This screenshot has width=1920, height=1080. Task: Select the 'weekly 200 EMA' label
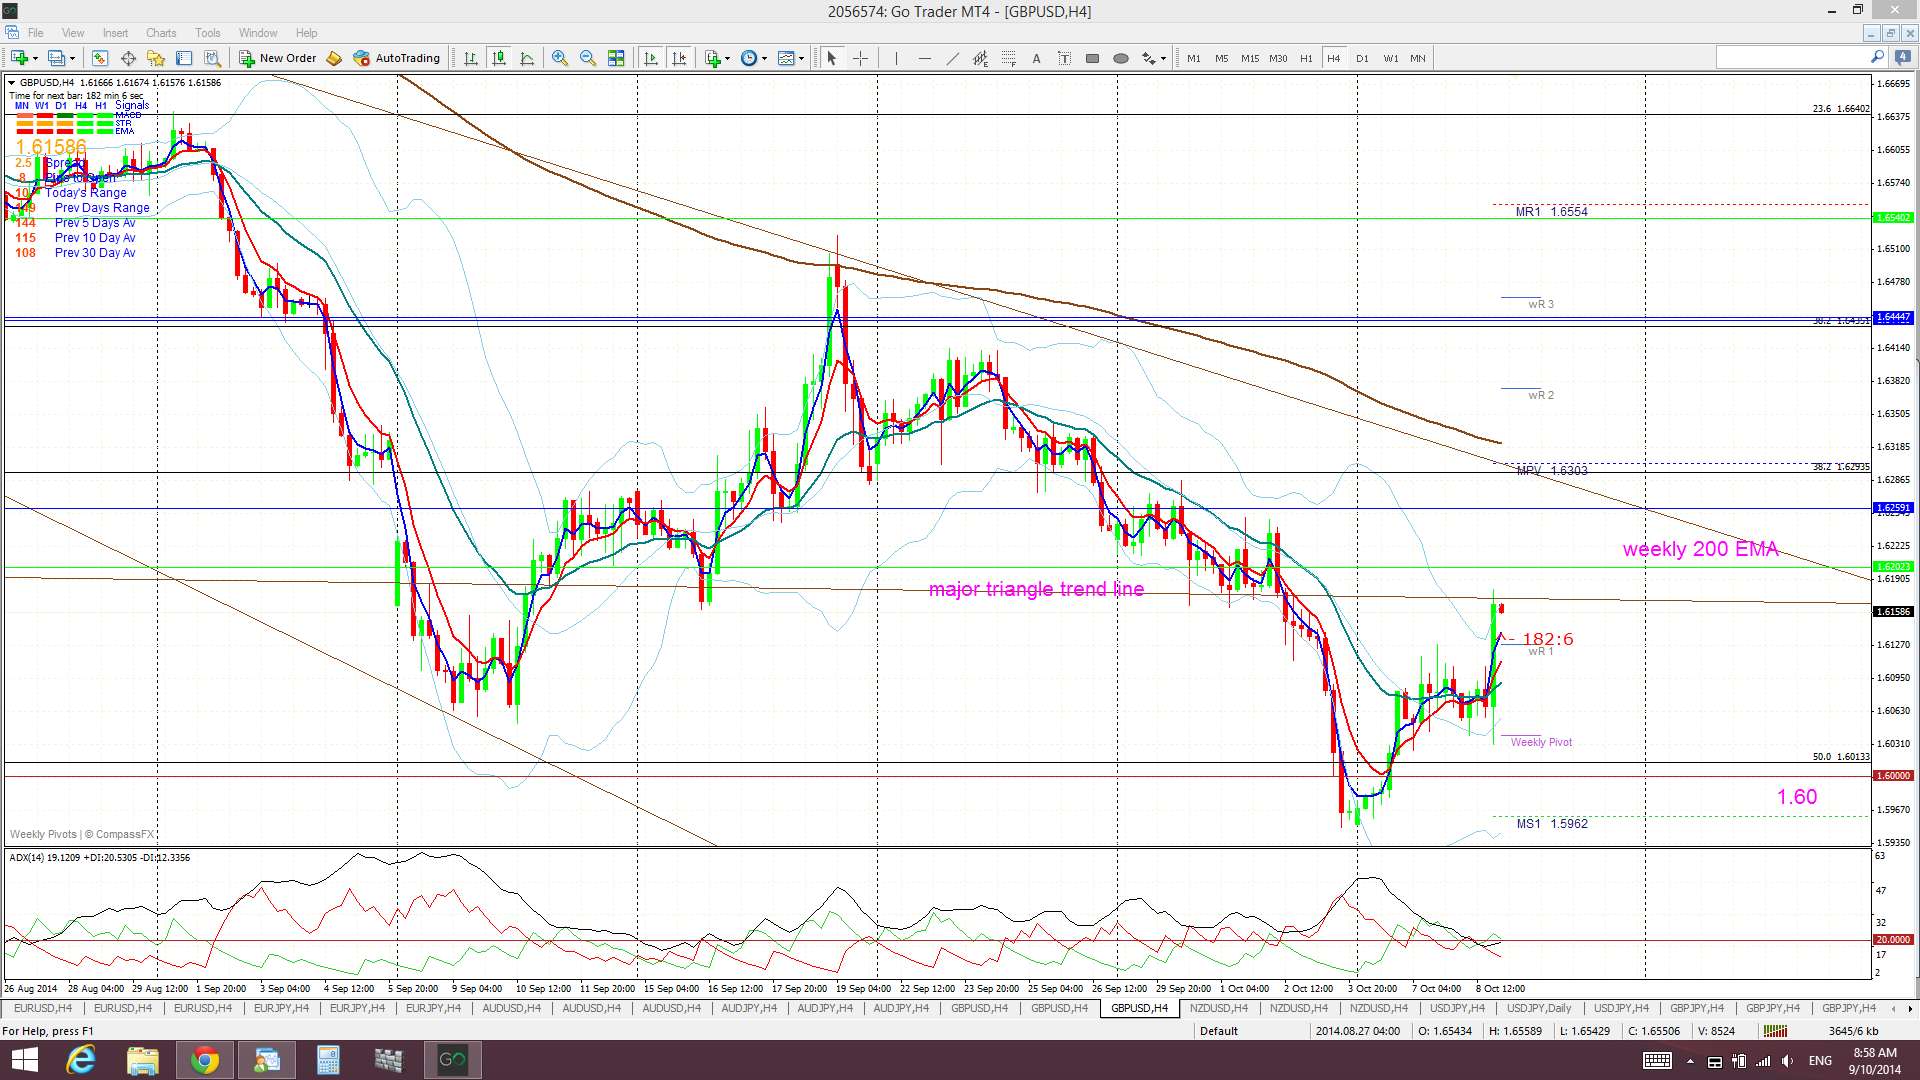(1700, 549)
